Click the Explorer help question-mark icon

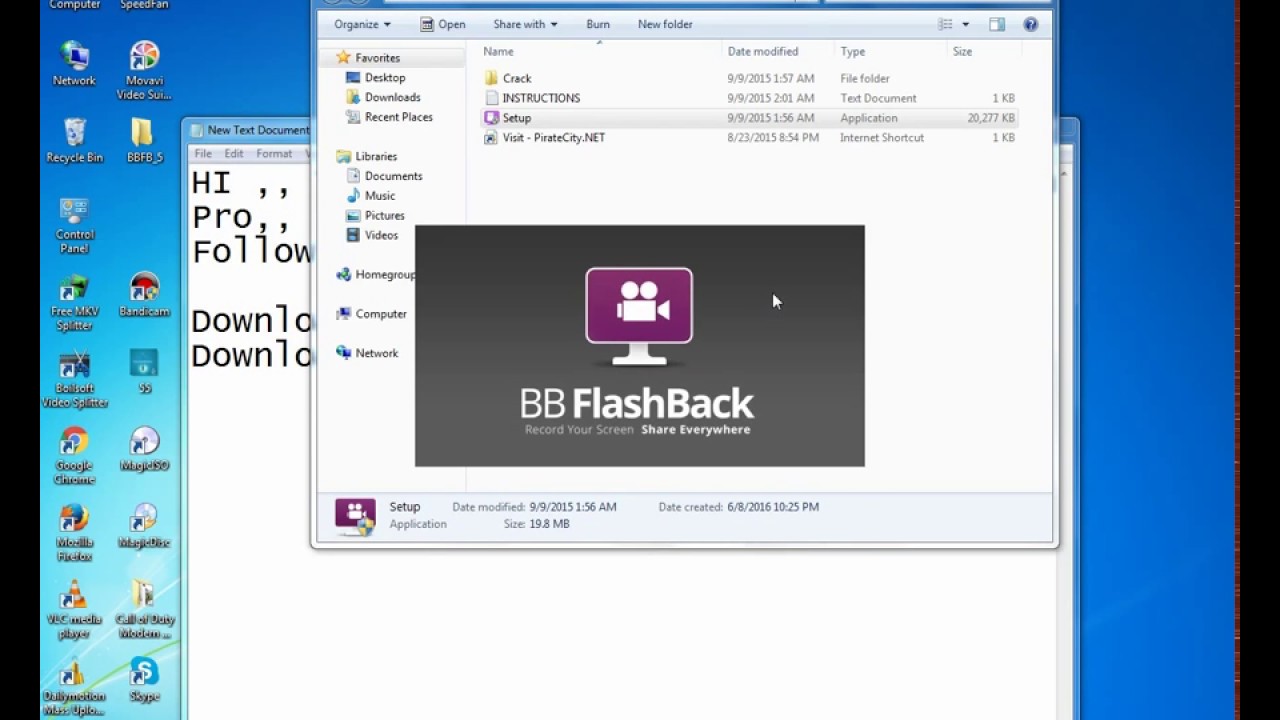[x=1031, y=24]
